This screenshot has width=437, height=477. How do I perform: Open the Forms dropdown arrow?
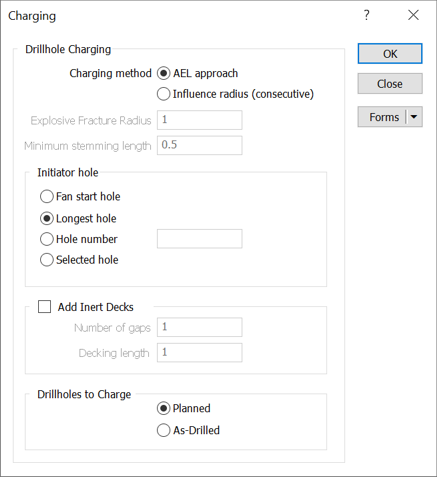tap(414, 117)
